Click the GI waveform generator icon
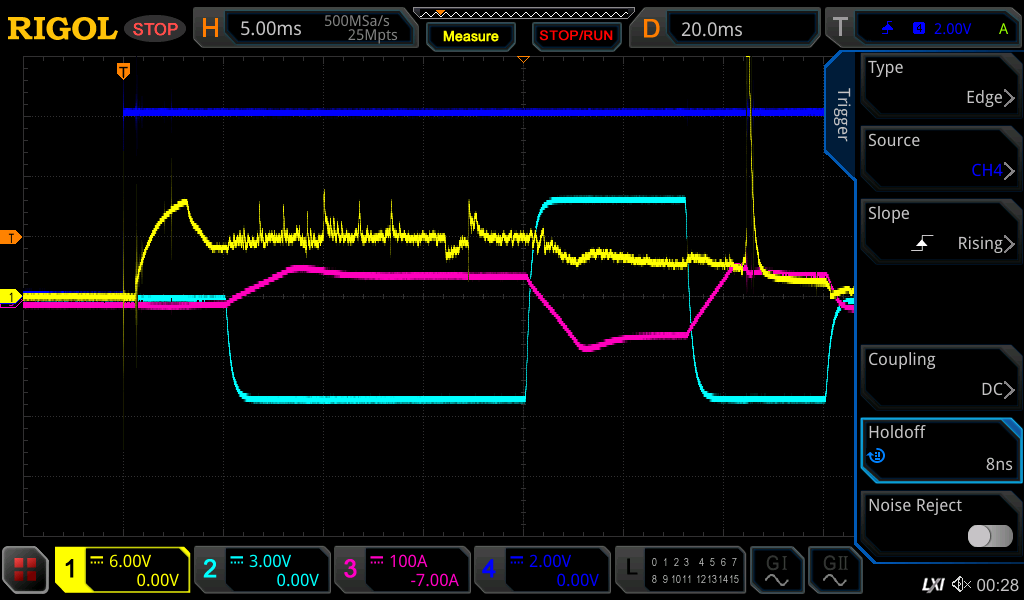The height and width of the screenshot is (600, 1024). (776, 570)
